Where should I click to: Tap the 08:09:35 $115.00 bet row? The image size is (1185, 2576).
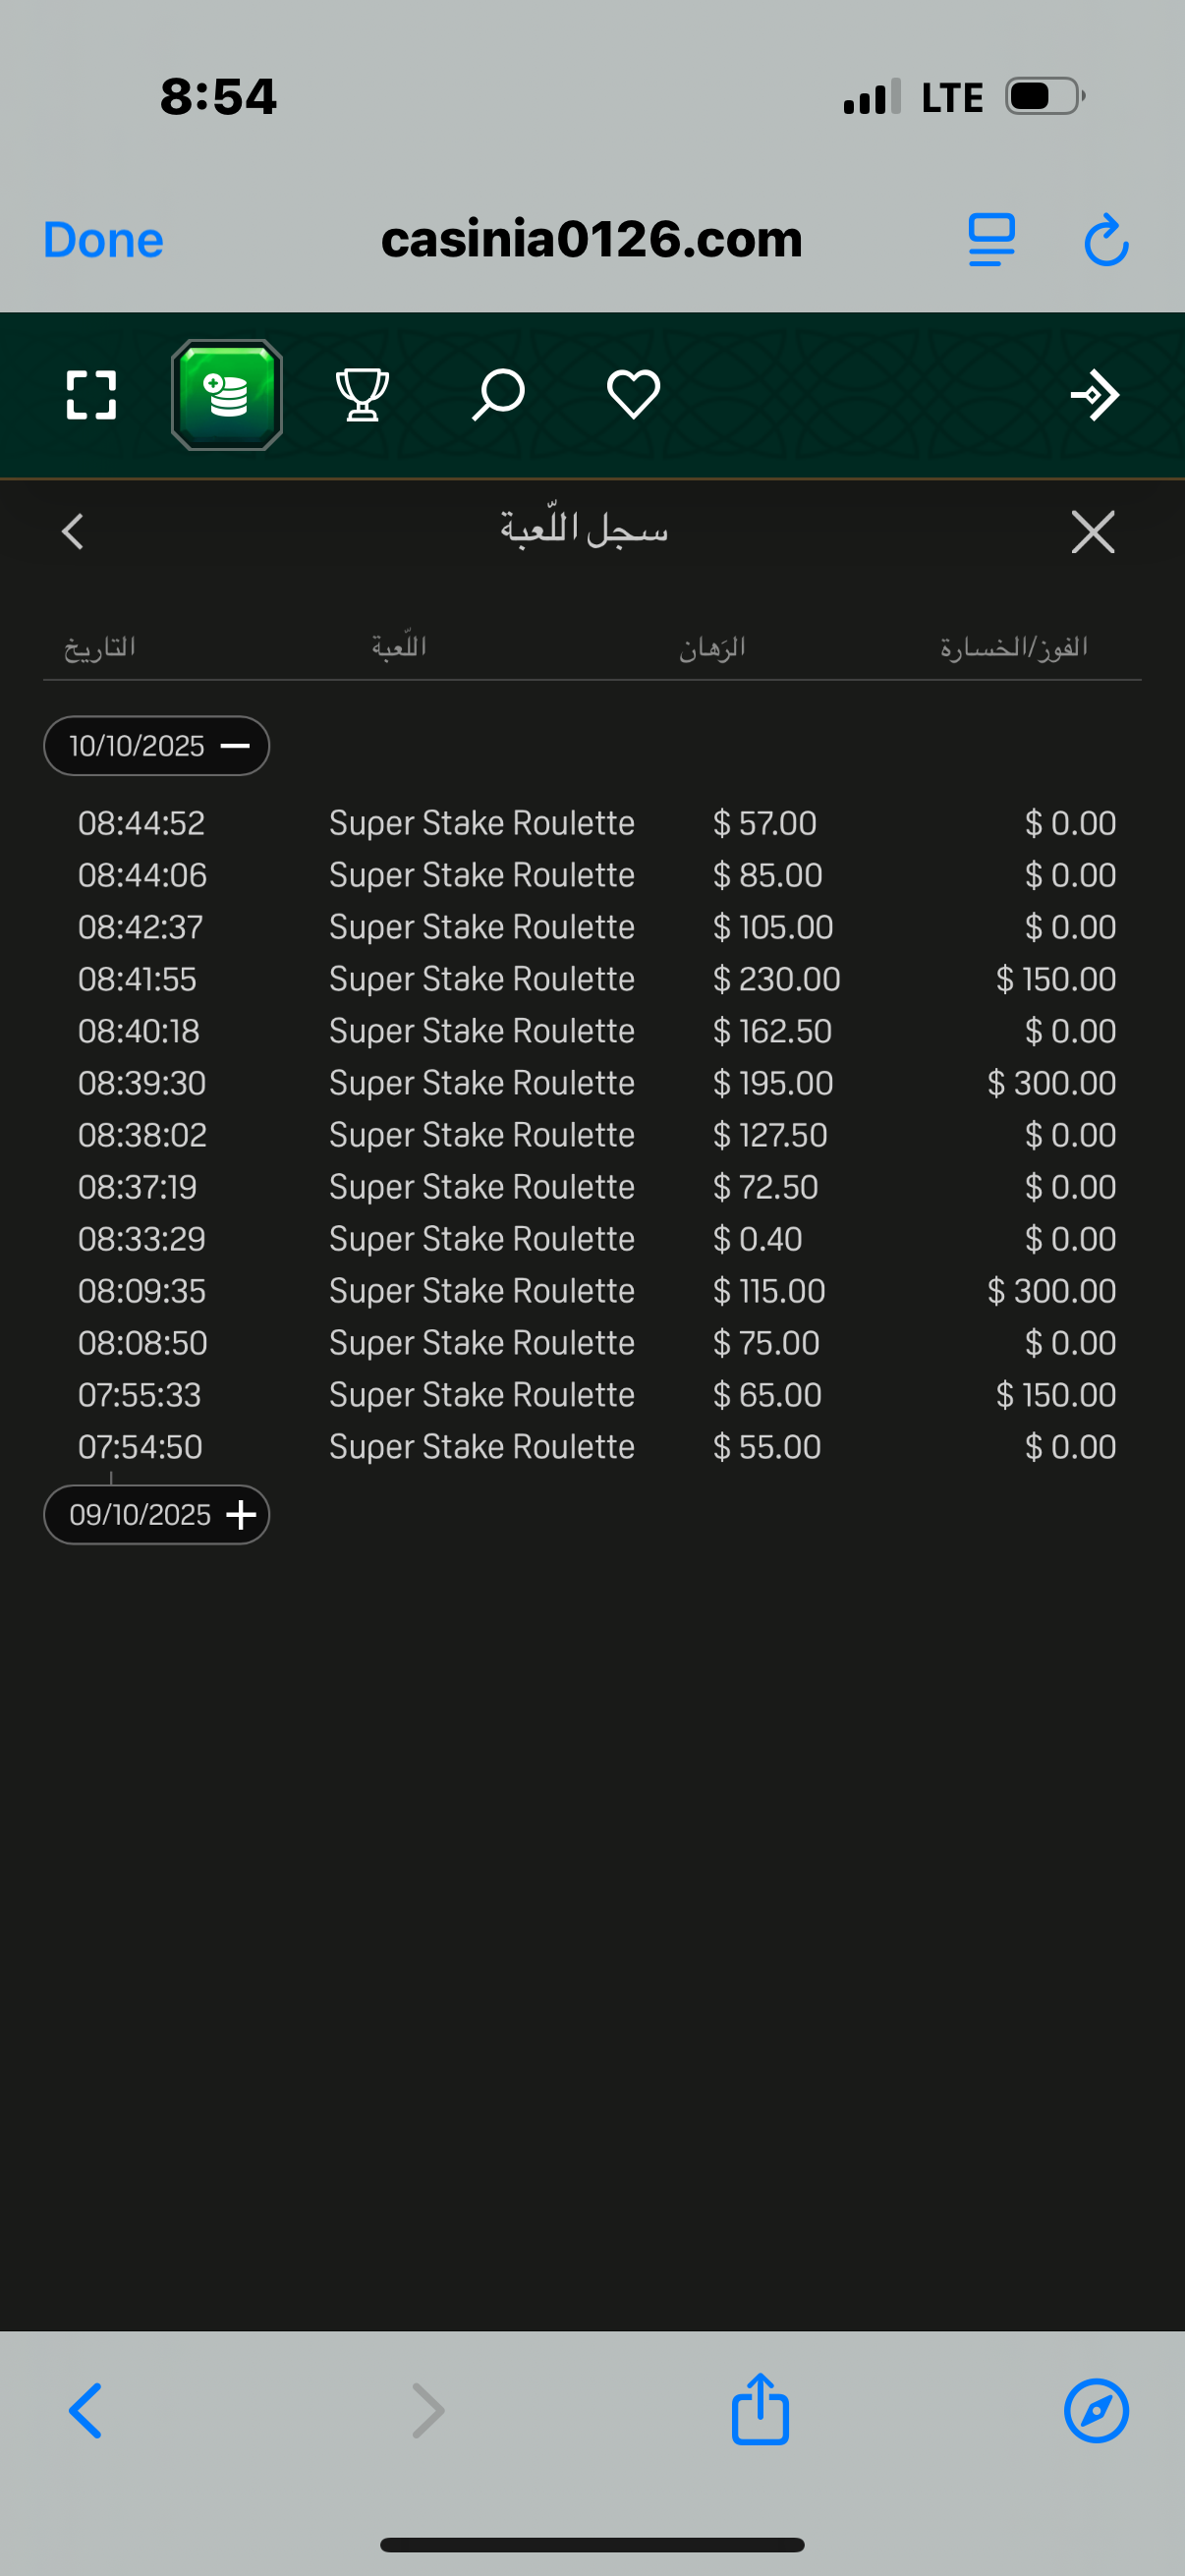tap(592, 1291)
